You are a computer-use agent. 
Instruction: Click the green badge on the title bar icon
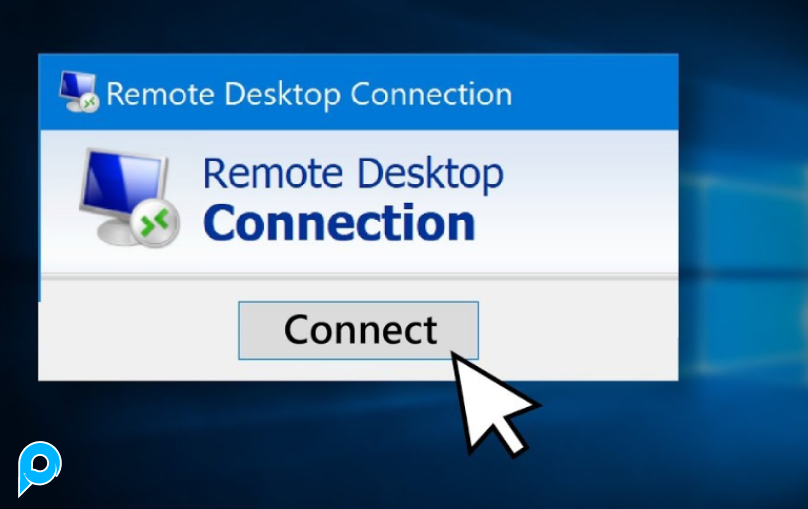pos(90,104)
